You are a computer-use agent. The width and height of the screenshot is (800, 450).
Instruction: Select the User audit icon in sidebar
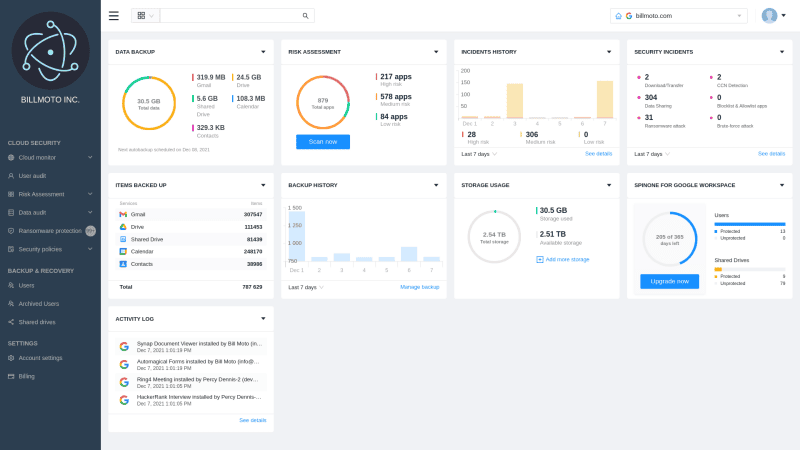11,176
